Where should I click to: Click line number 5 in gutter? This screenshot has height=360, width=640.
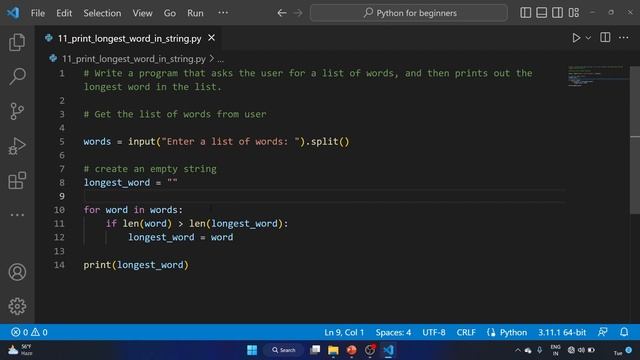[x=62, y=142]
